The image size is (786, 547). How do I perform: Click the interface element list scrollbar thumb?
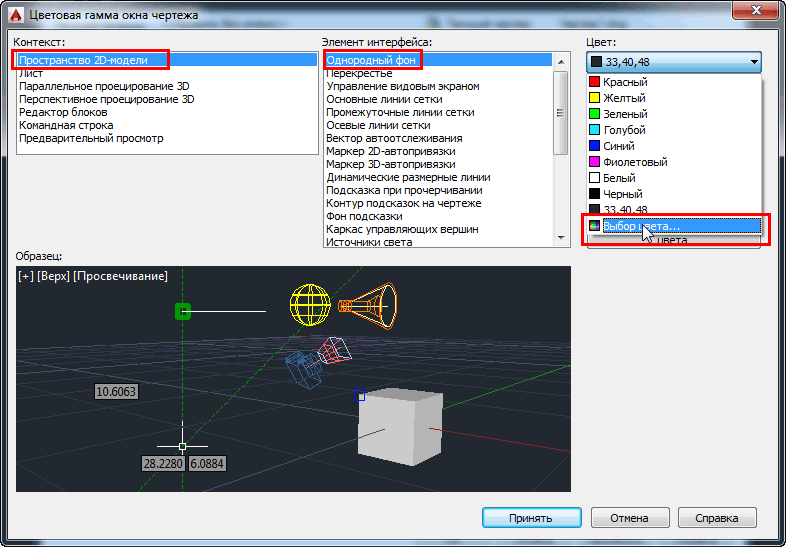point(561,113)
